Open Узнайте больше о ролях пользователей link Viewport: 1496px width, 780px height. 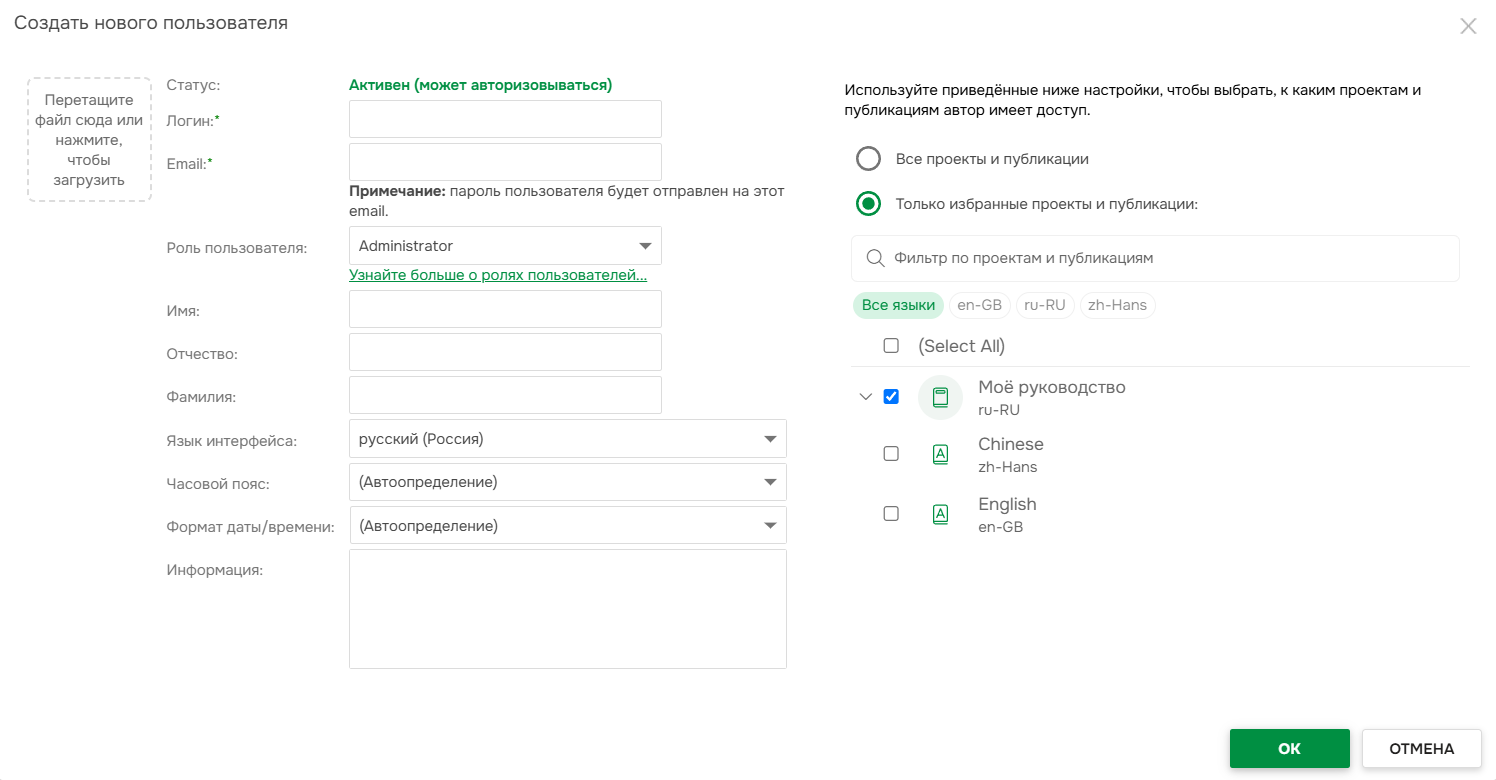497,275
